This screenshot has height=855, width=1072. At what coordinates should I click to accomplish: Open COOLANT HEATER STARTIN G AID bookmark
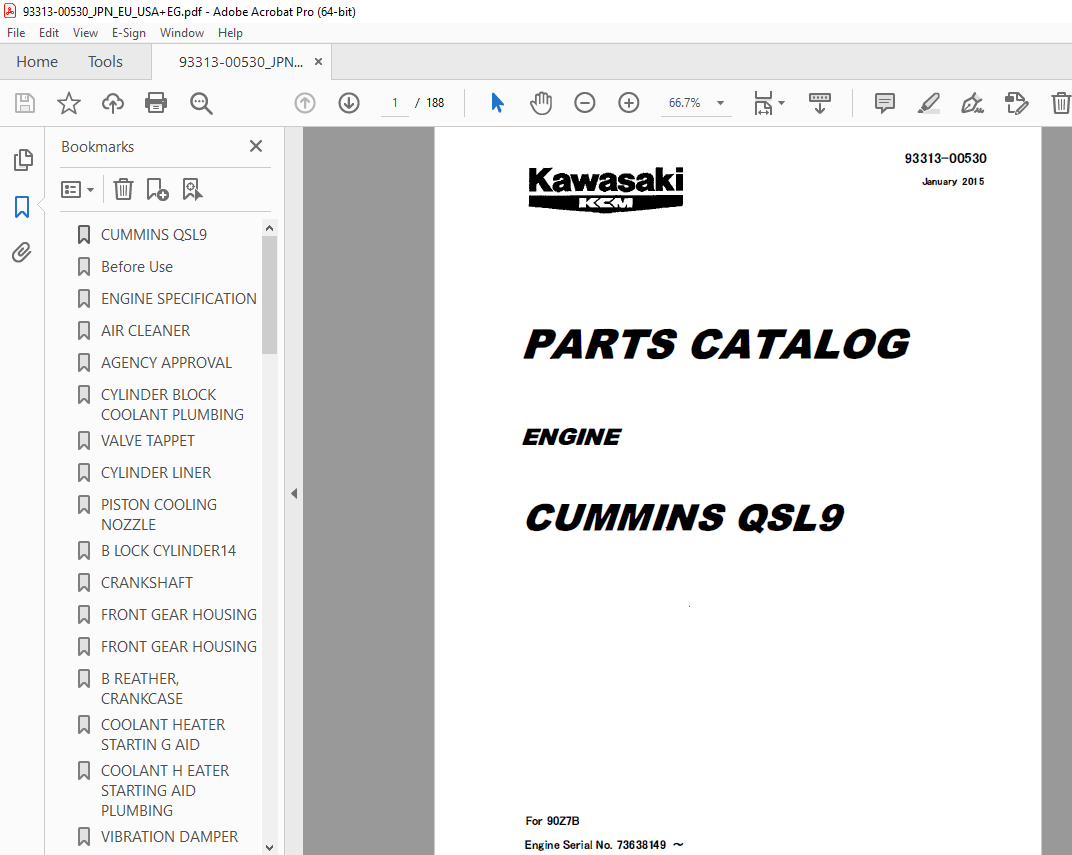click(x=163, y=735)
